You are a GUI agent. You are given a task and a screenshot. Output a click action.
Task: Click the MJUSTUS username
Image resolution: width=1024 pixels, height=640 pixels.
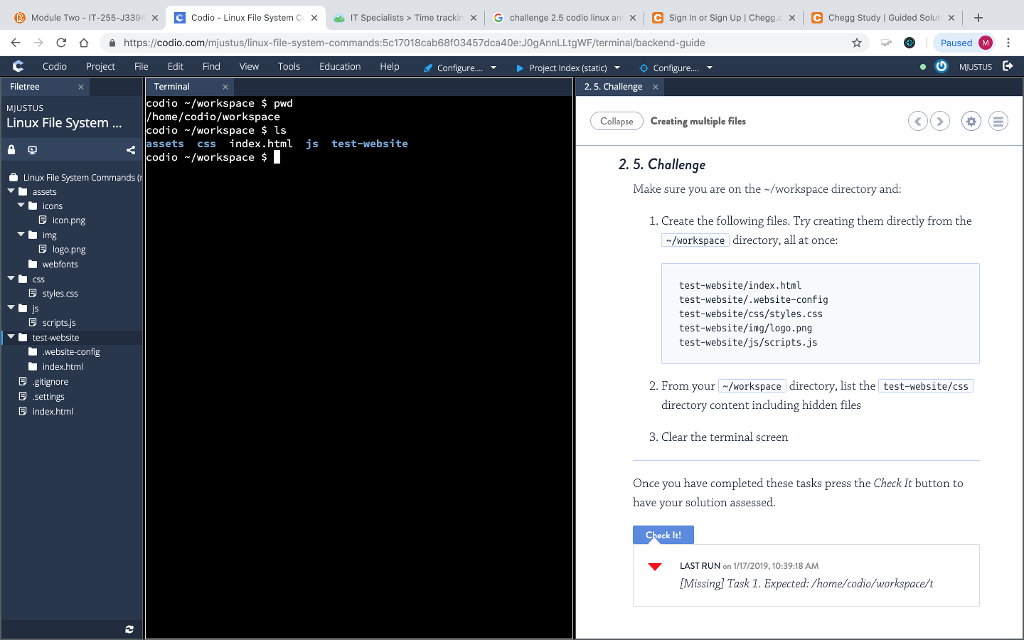click(x=975, y=67)
